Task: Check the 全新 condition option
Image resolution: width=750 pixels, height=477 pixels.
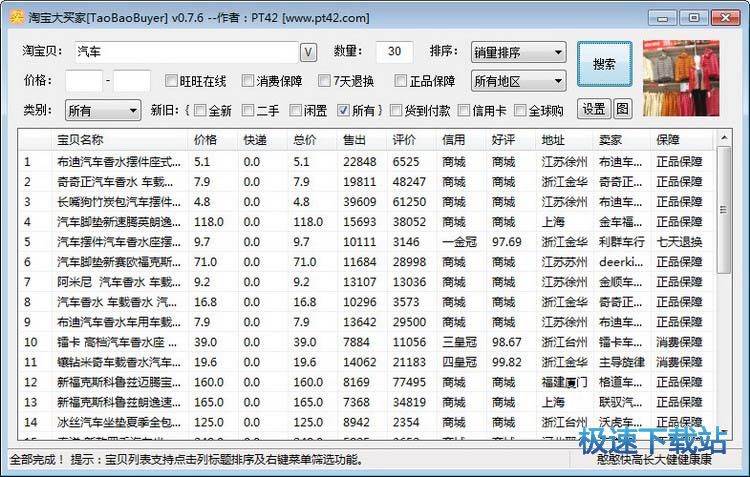Action: coord(200,110)
